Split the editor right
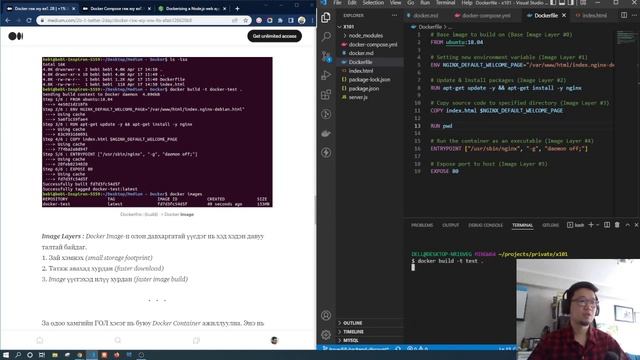This screenshot has height=360, width=640. 624,16
